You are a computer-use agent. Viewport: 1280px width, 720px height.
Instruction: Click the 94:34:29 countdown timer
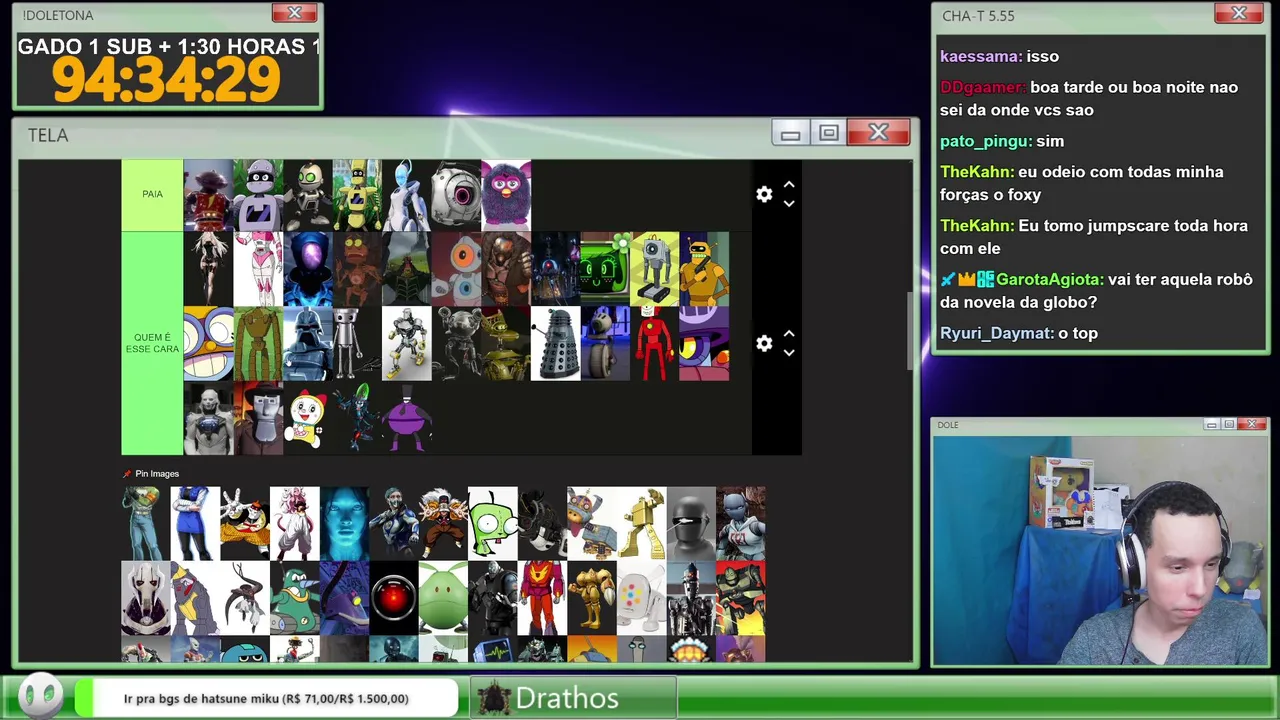[x=167, y=80]
